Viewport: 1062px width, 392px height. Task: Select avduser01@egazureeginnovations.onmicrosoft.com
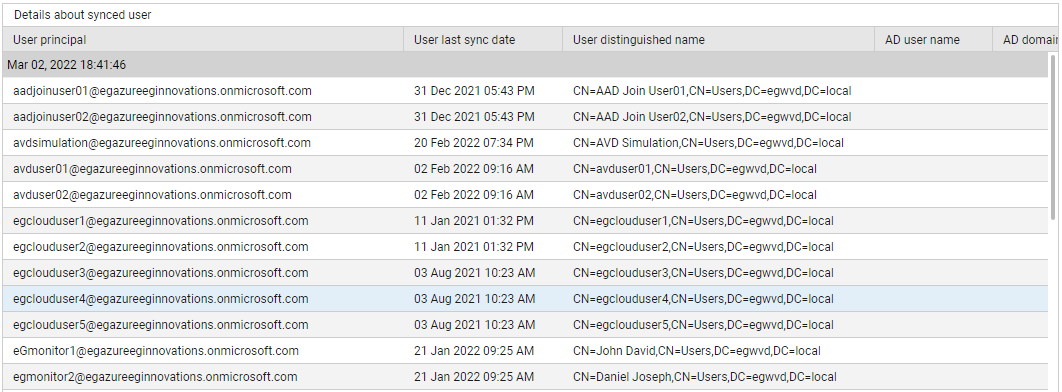(x=152, y=169)
